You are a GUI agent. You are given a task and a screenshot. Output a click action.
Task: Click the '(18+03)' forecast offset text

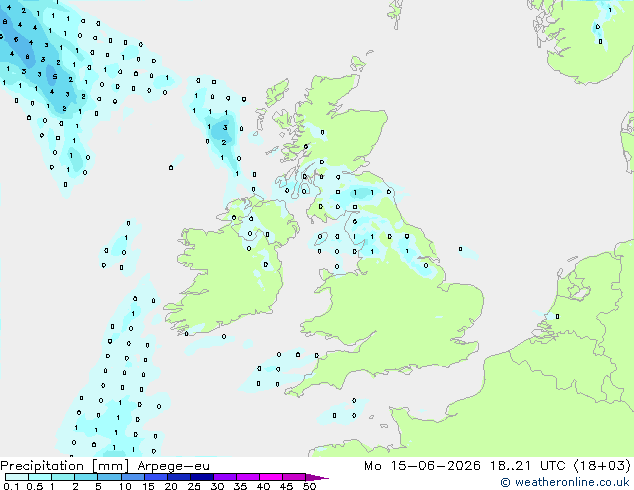coord(602,466)
